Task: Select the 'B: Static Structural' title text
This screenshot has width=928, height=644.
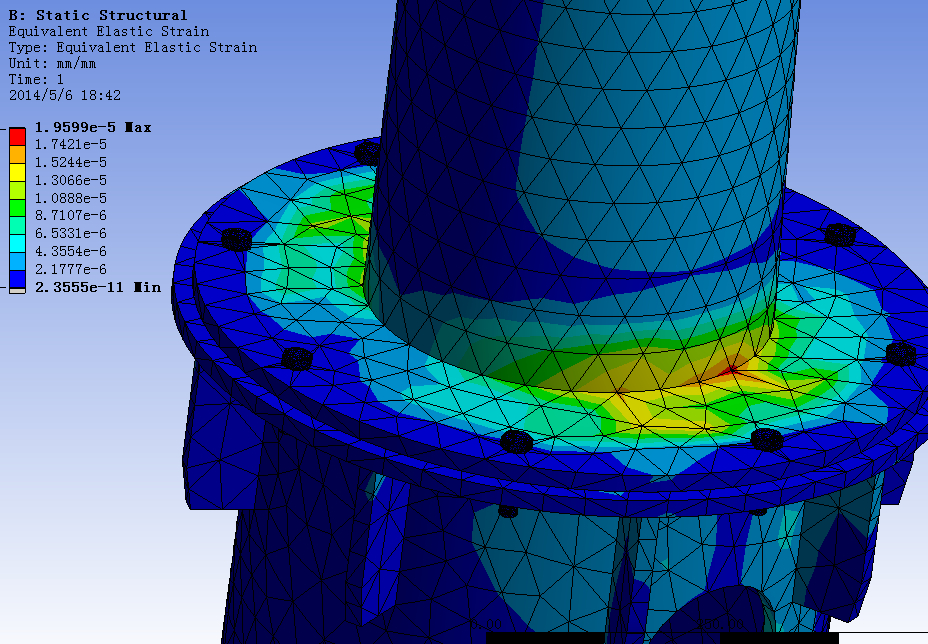Action: (98, 15)
